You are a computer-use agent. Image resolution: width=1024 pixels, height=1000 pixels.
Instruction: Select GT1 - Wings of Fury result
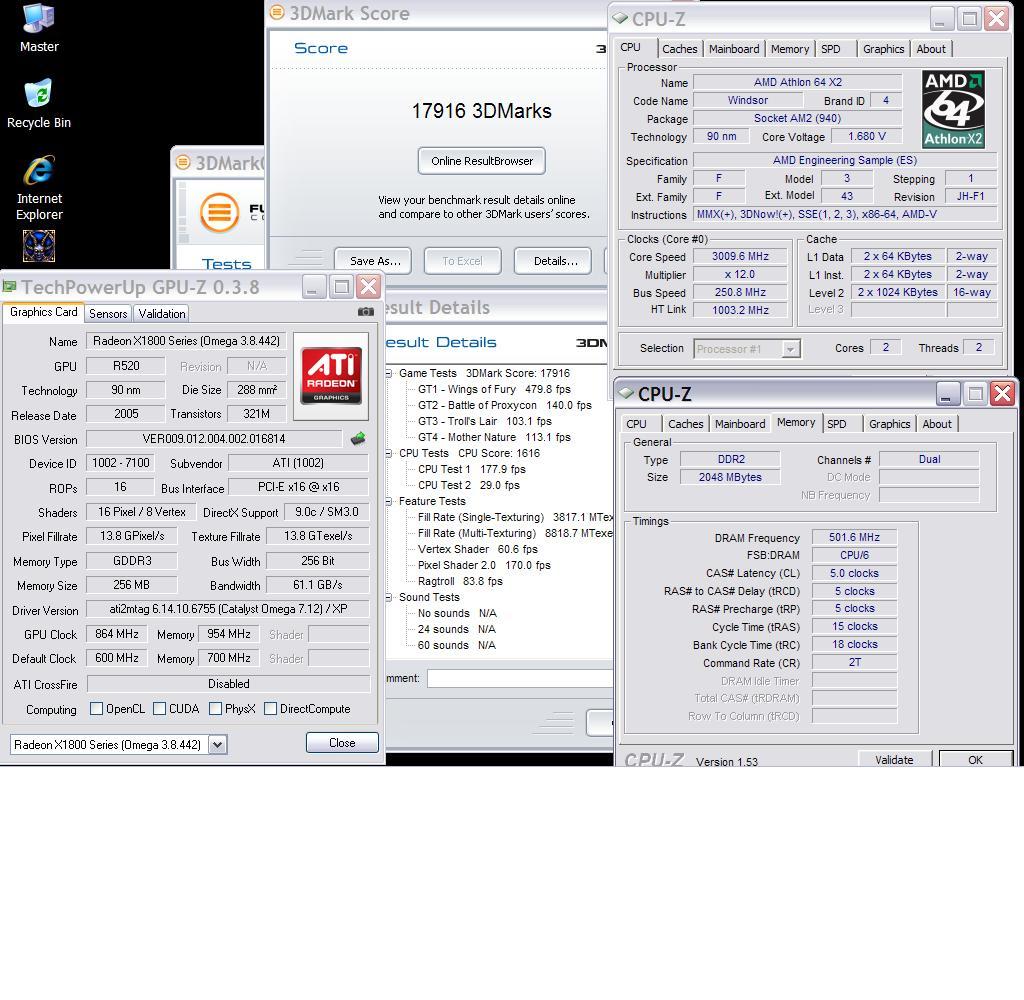tap(494, 389)
